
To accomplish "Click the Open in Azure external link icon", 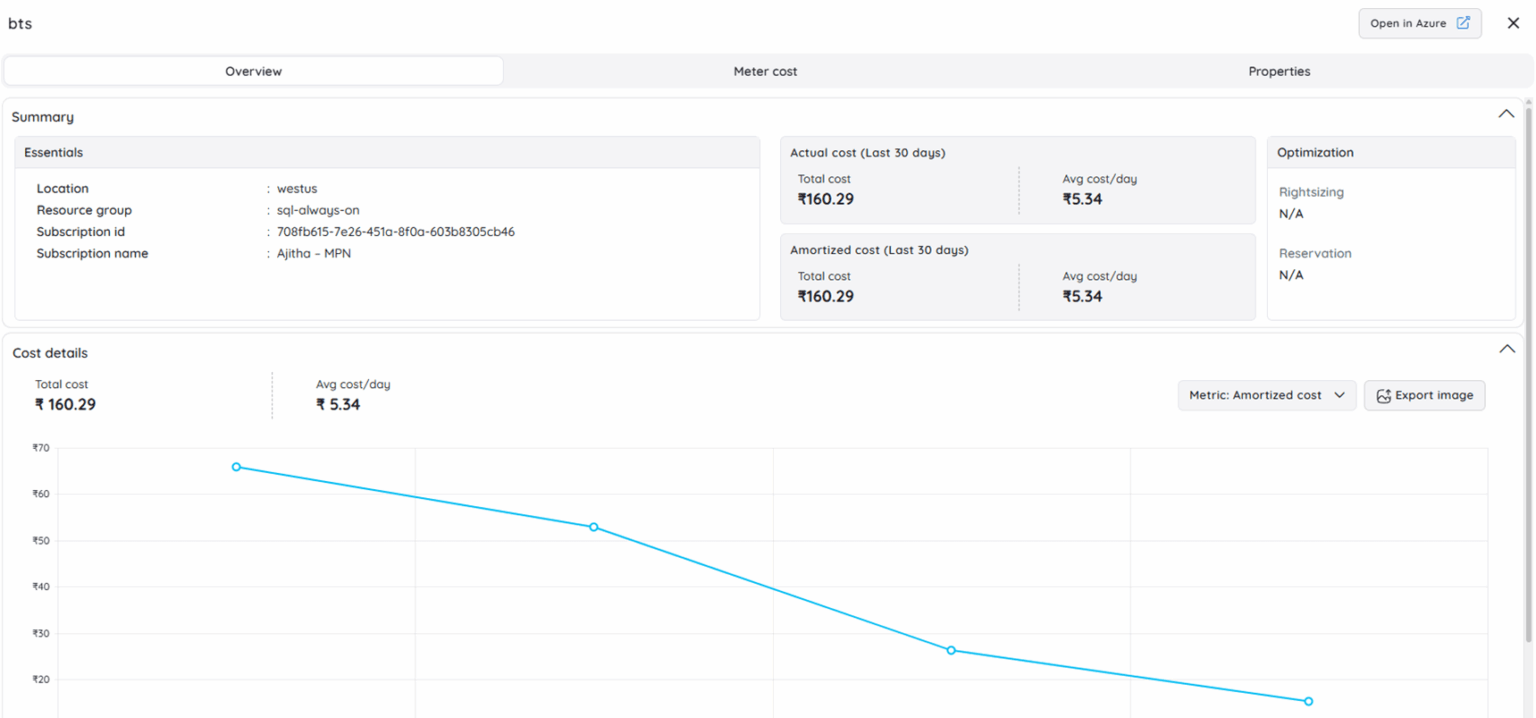I will 1463,23.
